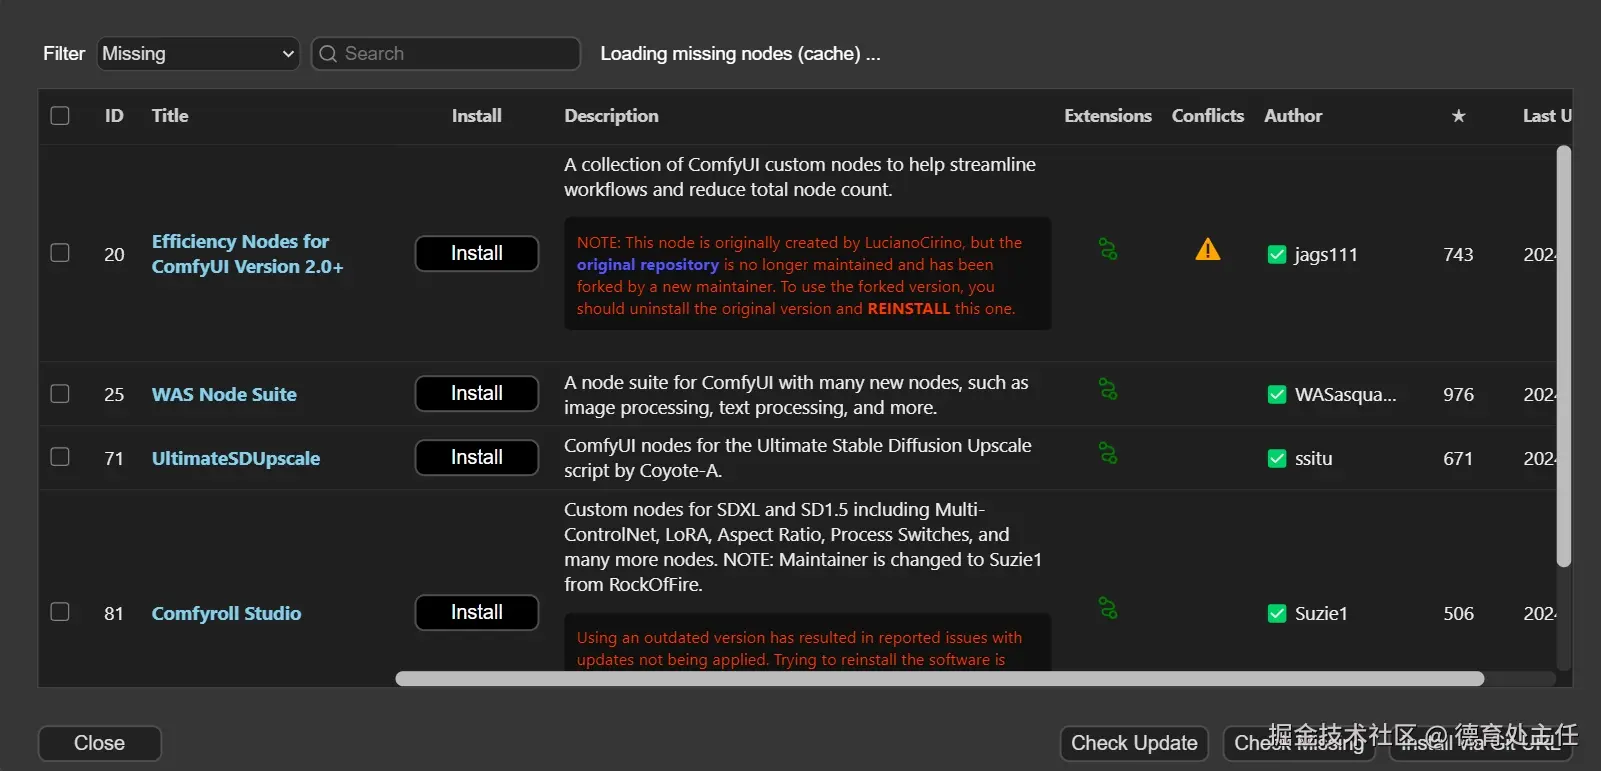Install WAS Node Suite
The height and width of the screenshot is (771, 1601).
point(477,393)
